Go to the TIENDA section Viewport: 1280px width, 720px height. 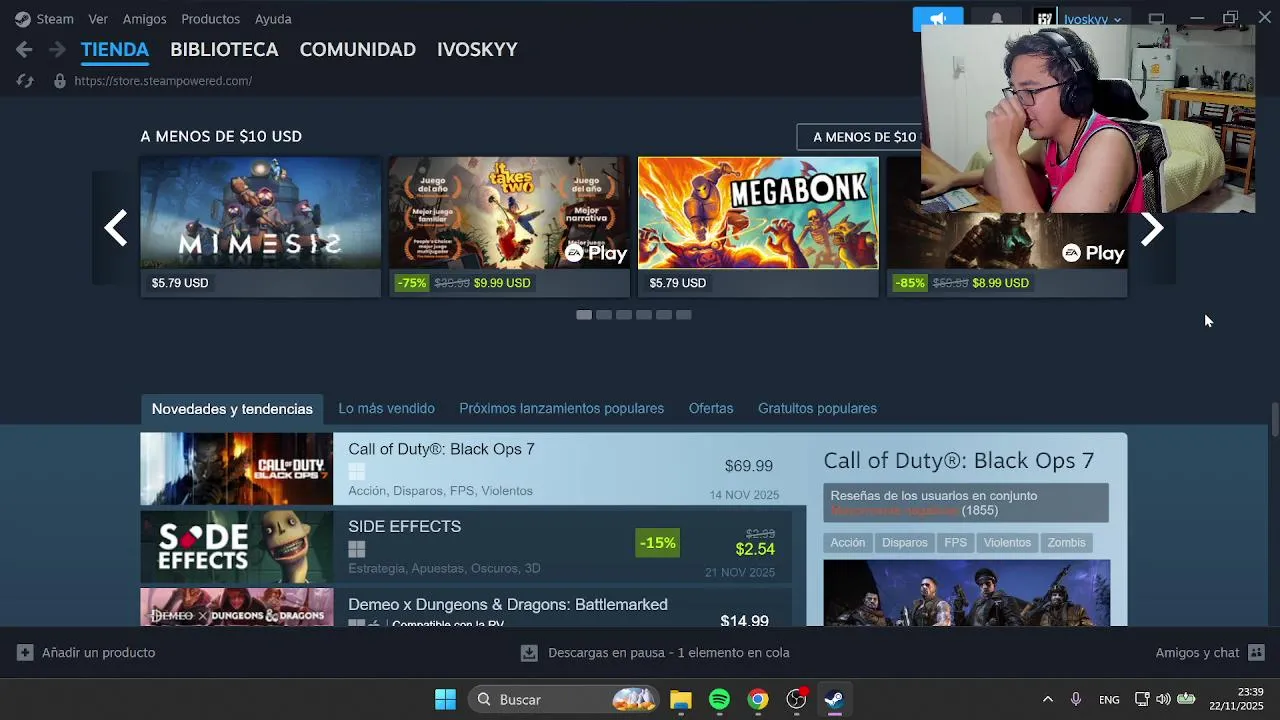coord(115,49)
